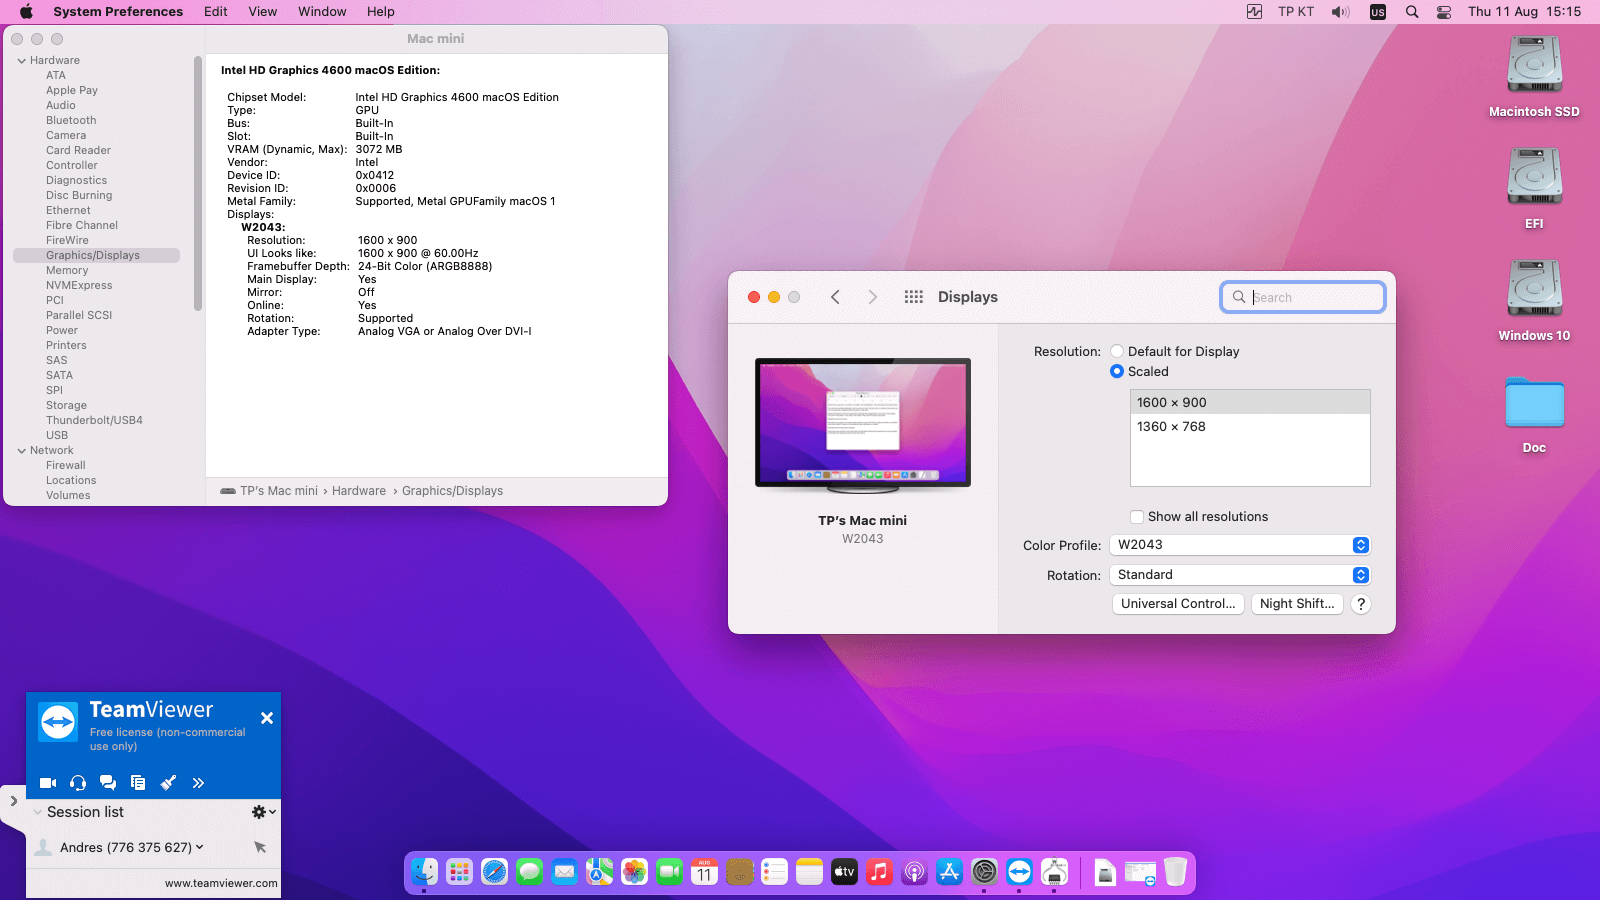Viewport: 1600px width, 900px height.
Task: Click the TeamViewer whiteboard brush icon
Action: [x=168, y=783]
